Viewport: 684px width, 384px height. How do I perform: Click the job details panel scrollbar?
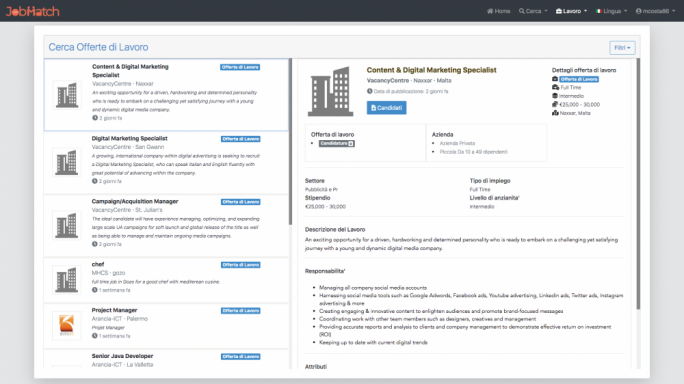click(x=638, y=183)
